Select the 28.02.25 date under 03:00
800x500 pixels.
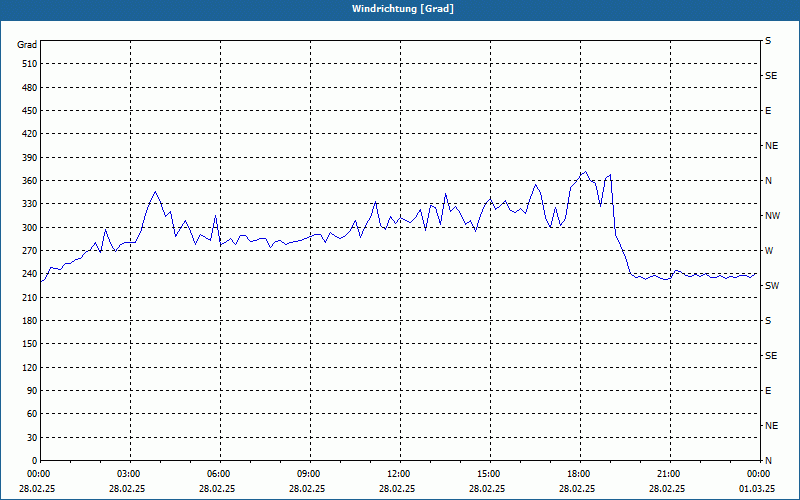[x=127, y=489]
